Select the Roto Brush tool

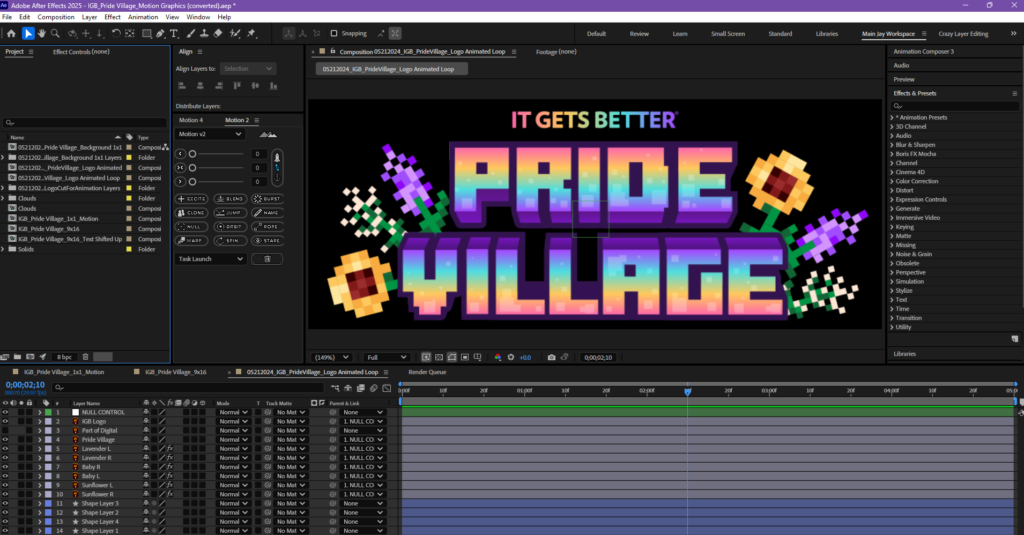[235, 33]
